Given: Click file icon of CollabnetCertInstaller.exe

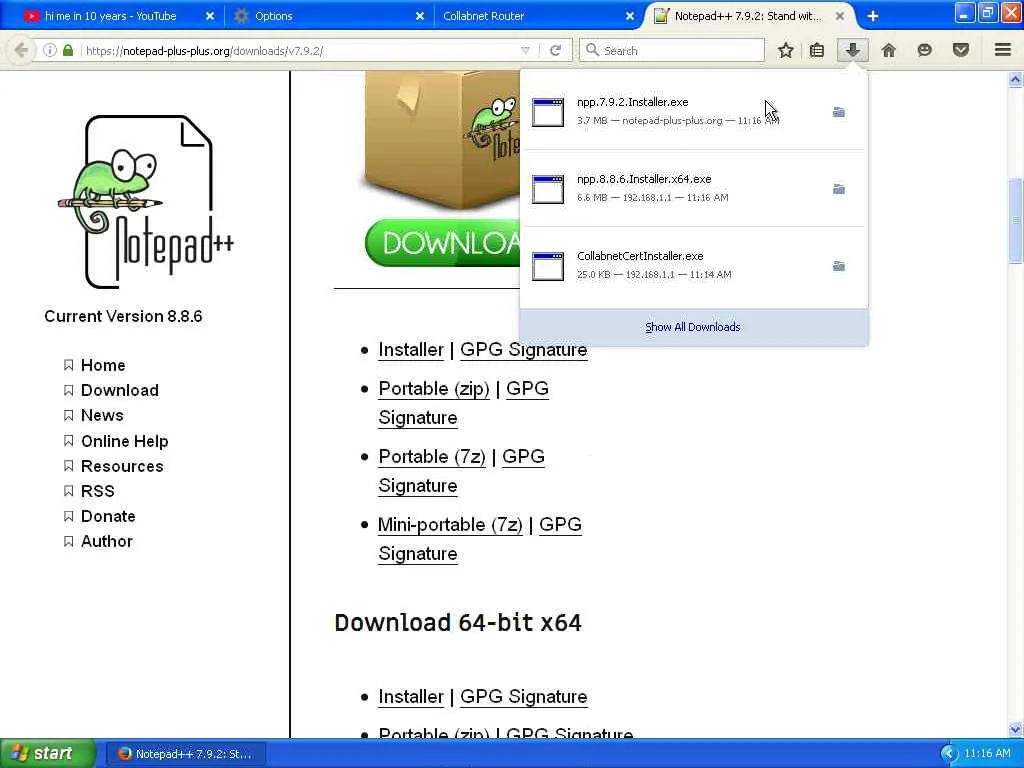Looking at the screenshot, I should point(547,266).
